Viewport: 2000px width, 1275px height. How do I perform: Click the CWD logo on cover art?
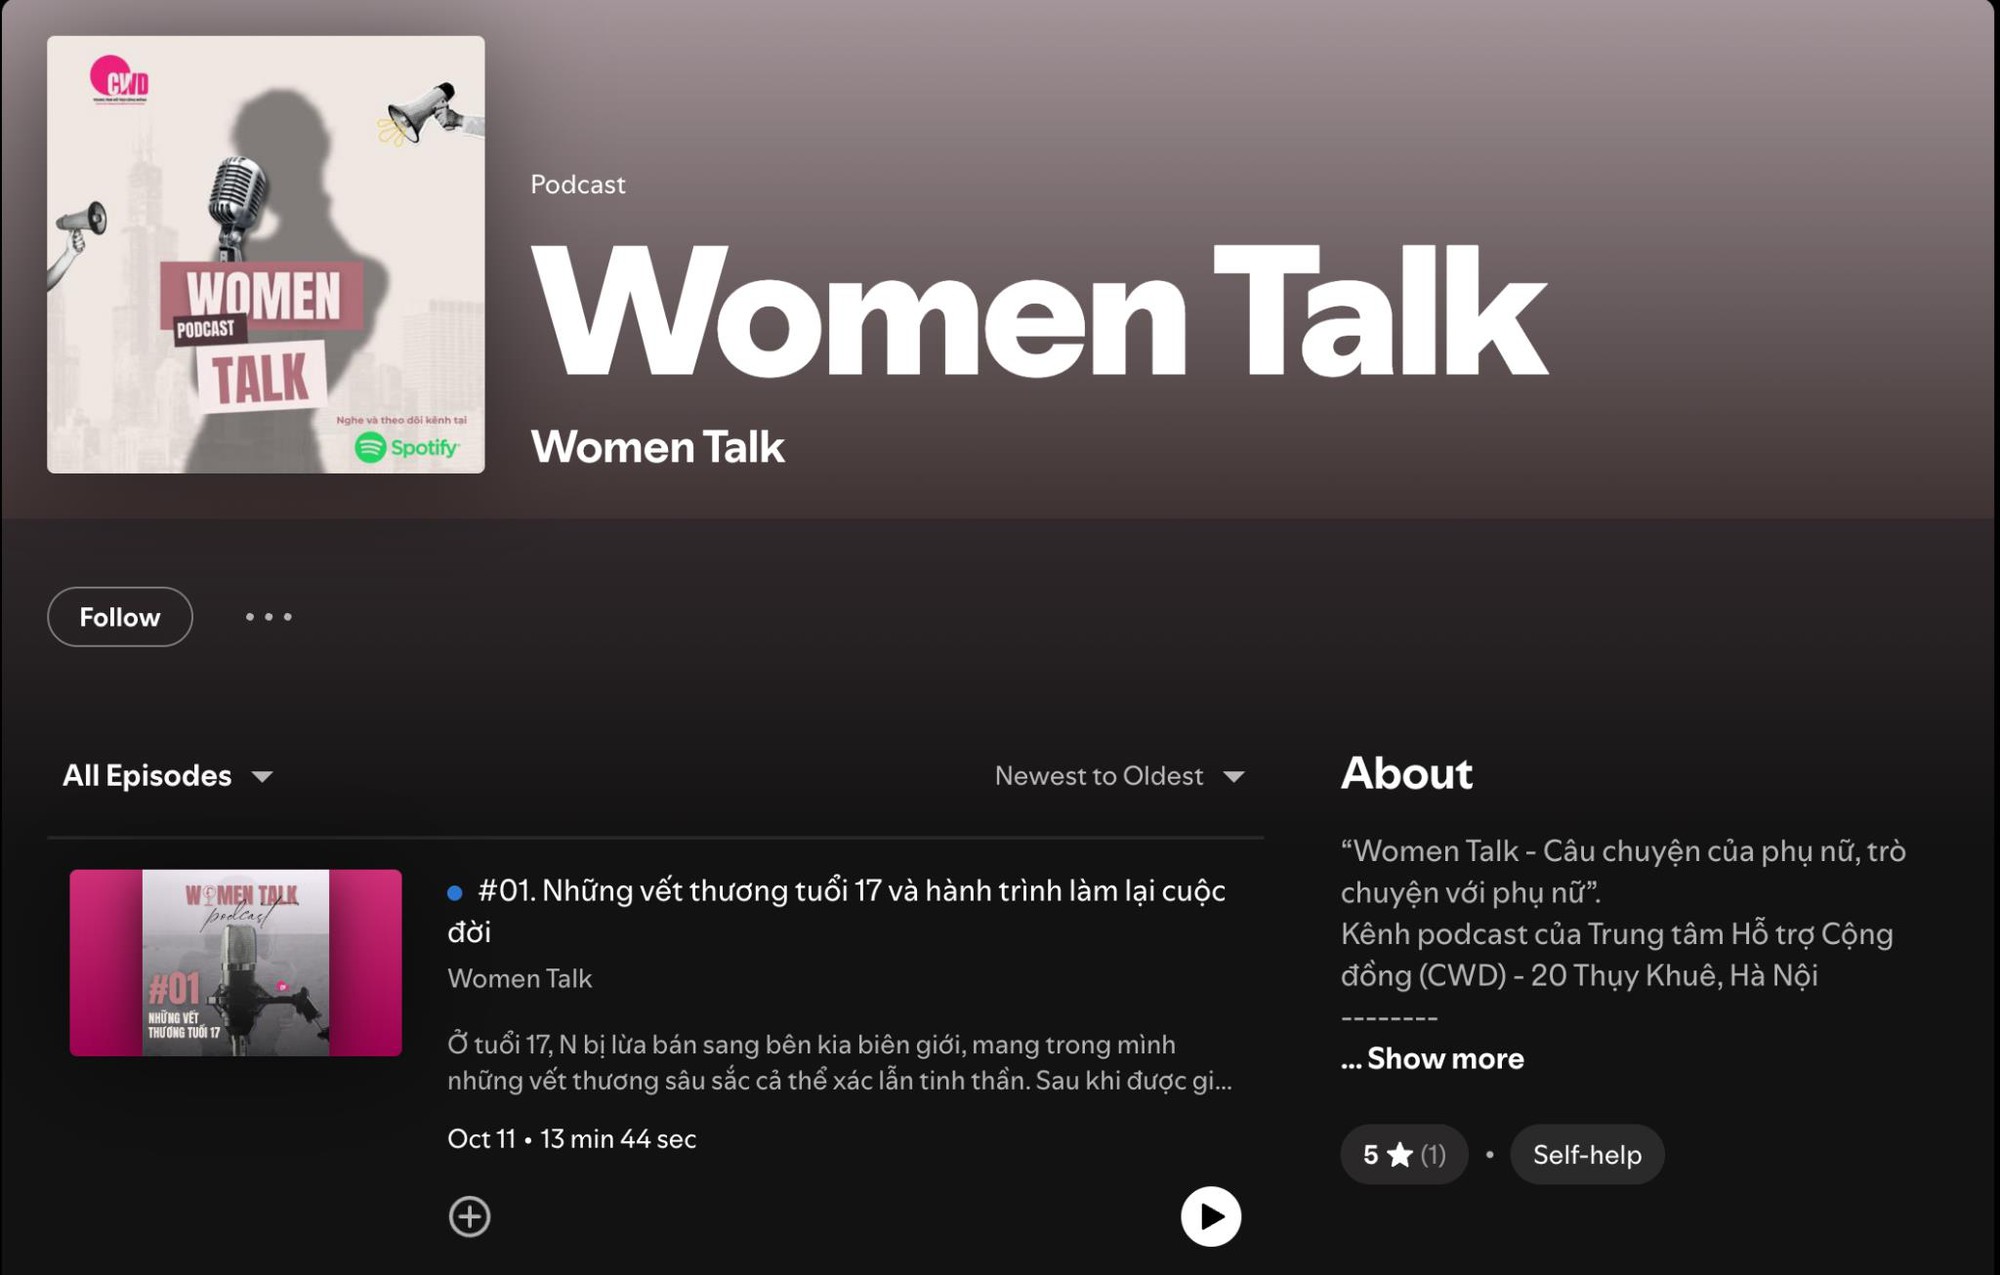(120, 79)
